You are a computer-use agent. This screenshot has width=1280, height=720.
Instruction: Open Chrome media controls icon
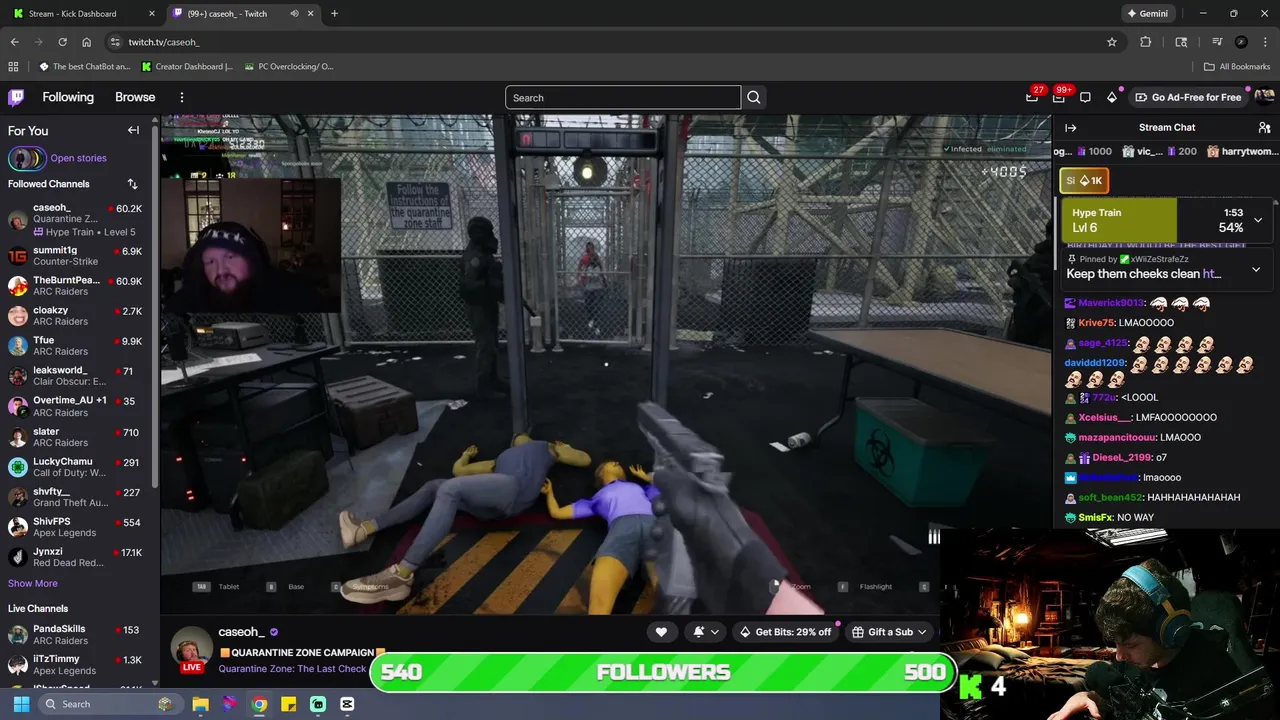pyautogui.click(x=1217, y=42)
